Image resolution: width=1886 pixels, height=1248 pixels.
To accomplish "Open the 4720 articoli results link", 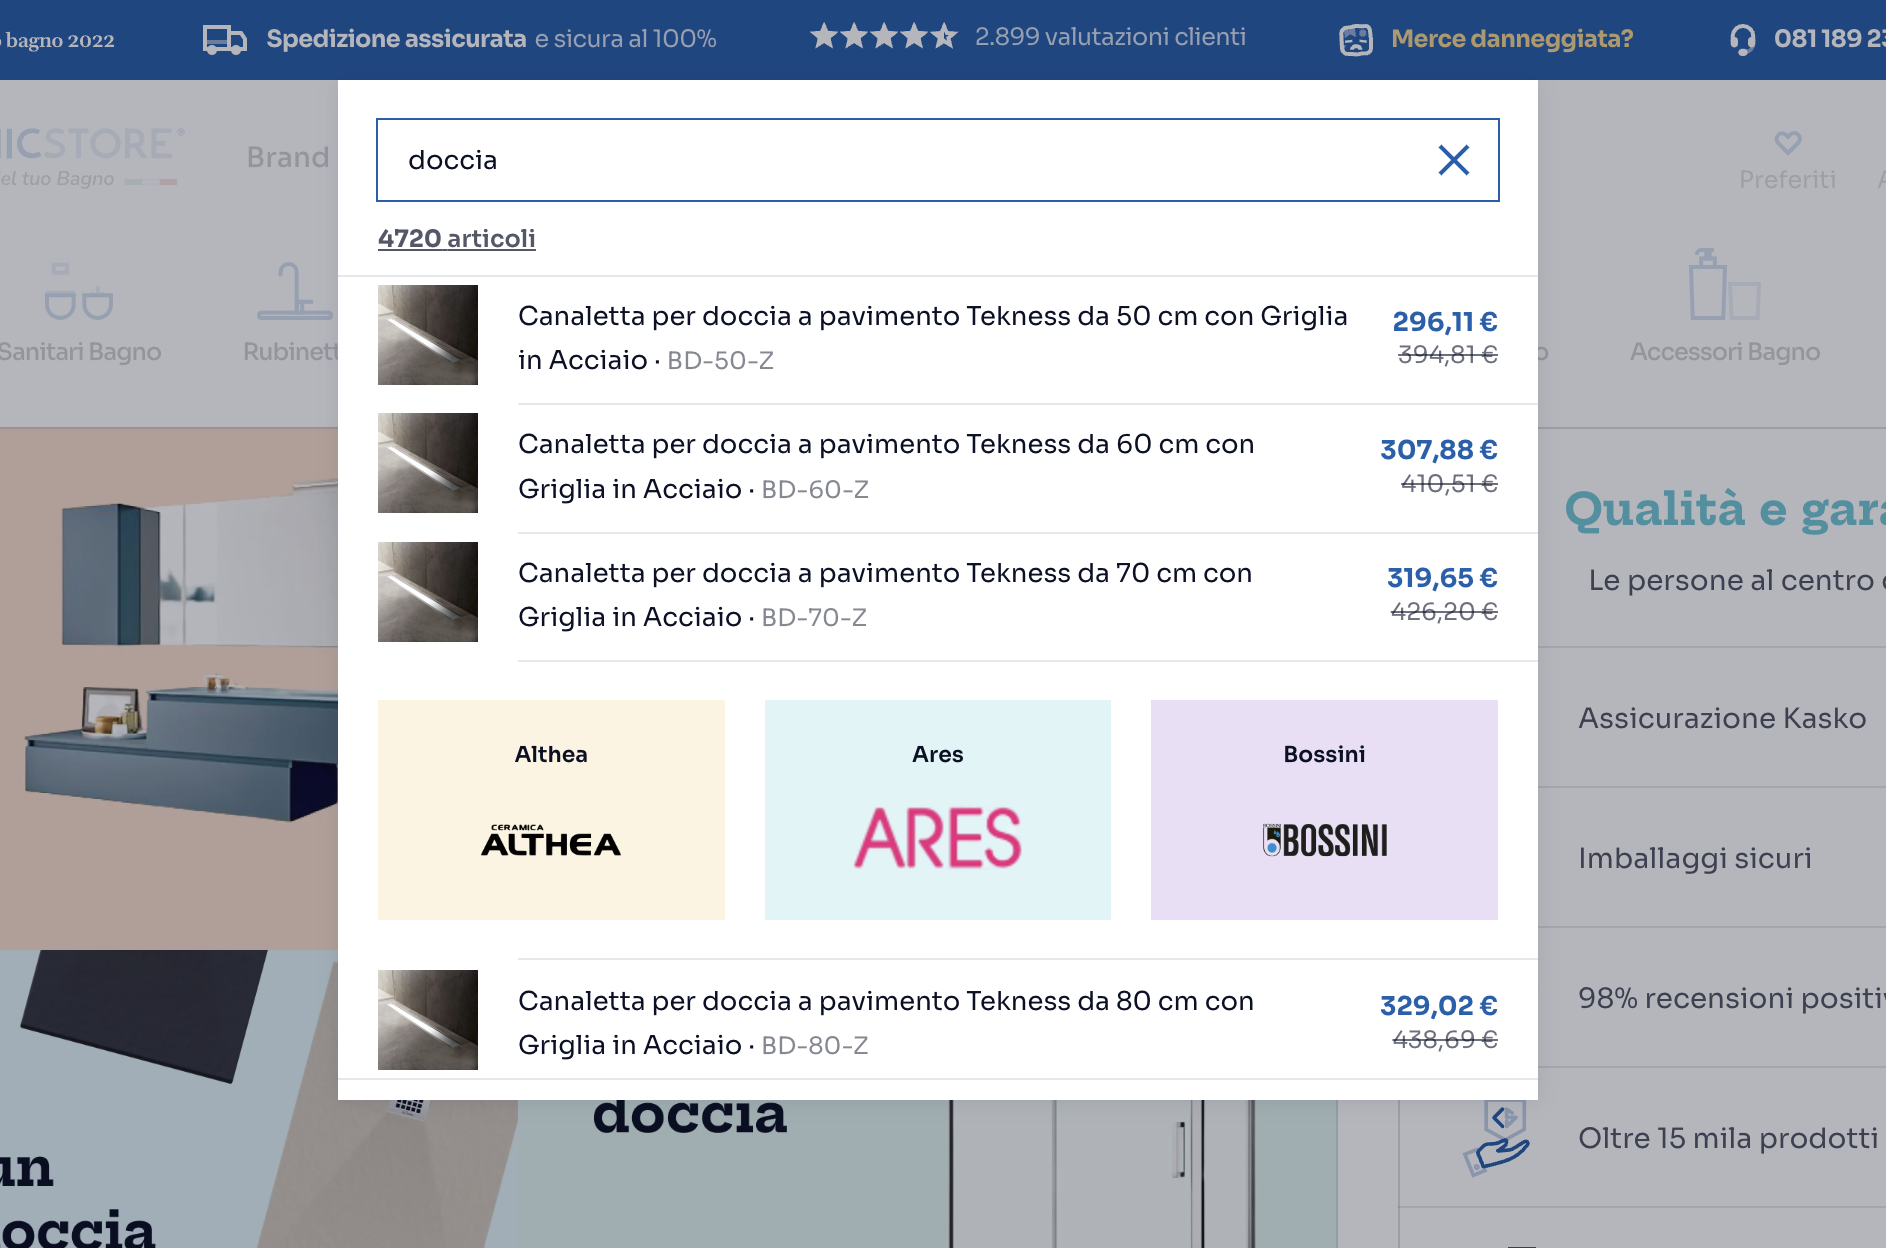I will 456,239.
